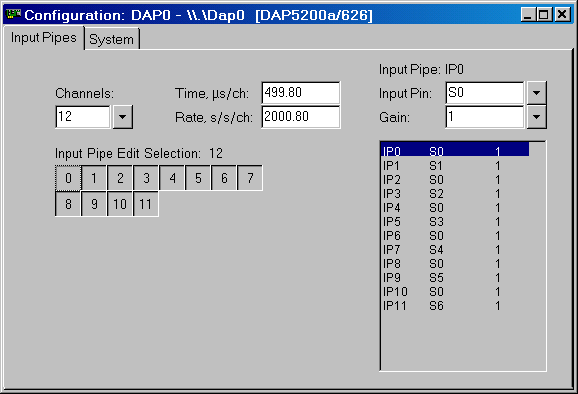Click the application icon in the title bar
The image size is (578, 394).
coord(14,14)
